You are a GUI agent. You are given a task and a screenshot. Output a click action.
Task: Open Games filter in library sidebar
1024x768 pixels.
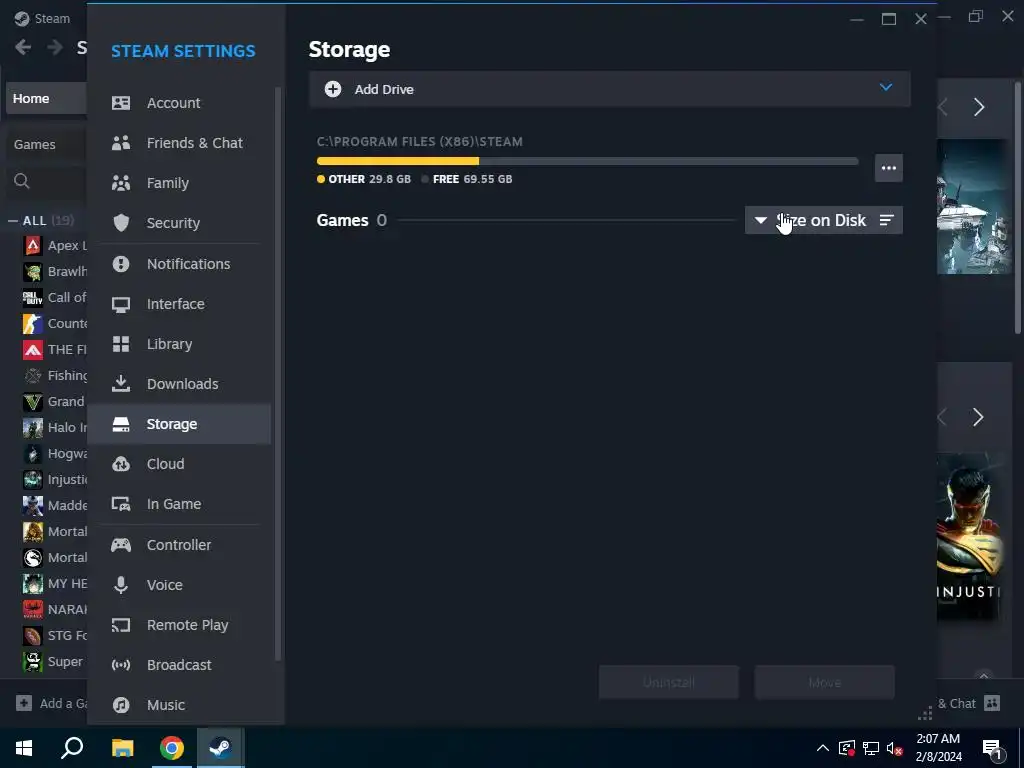pos(46,144)
